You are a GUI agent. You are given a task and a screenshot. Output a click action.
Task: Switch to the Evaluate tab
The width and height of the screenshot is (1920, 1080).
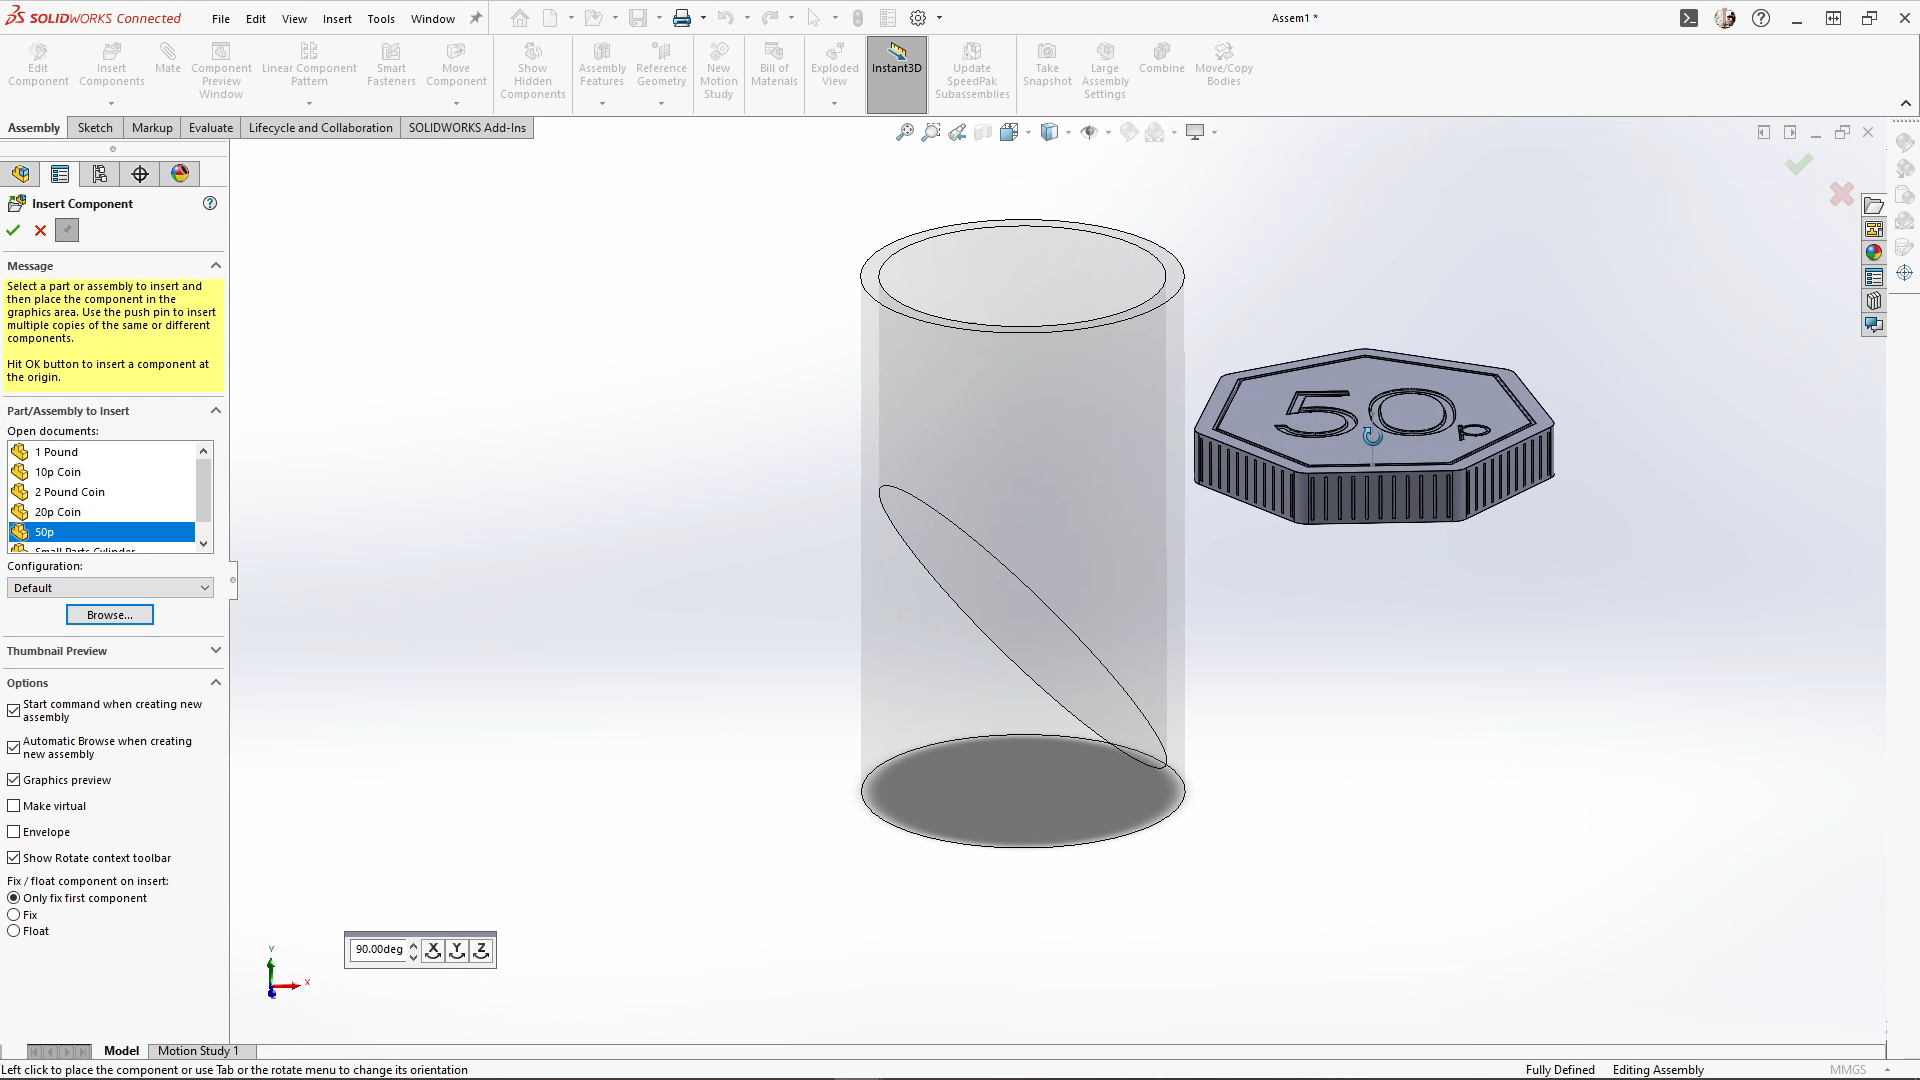click(x=210, y=128)
